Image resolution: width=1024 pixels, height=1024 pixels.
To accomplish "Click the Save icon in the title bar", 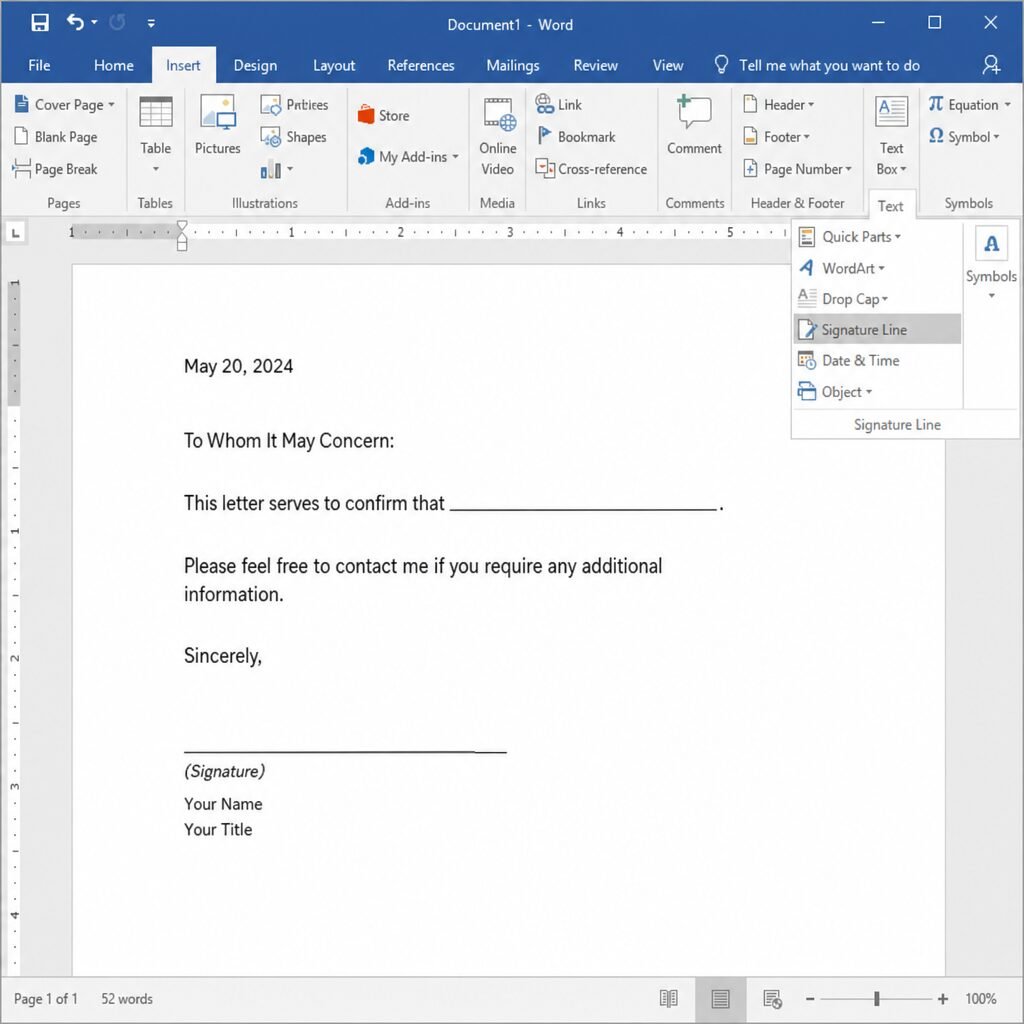I will click(x=40, y=24).
